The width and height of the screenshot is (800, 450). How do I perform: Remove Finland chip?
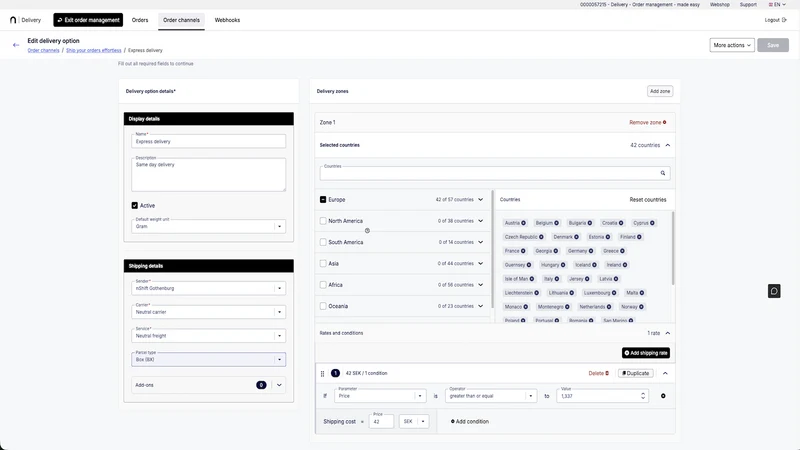coord(639,237)
